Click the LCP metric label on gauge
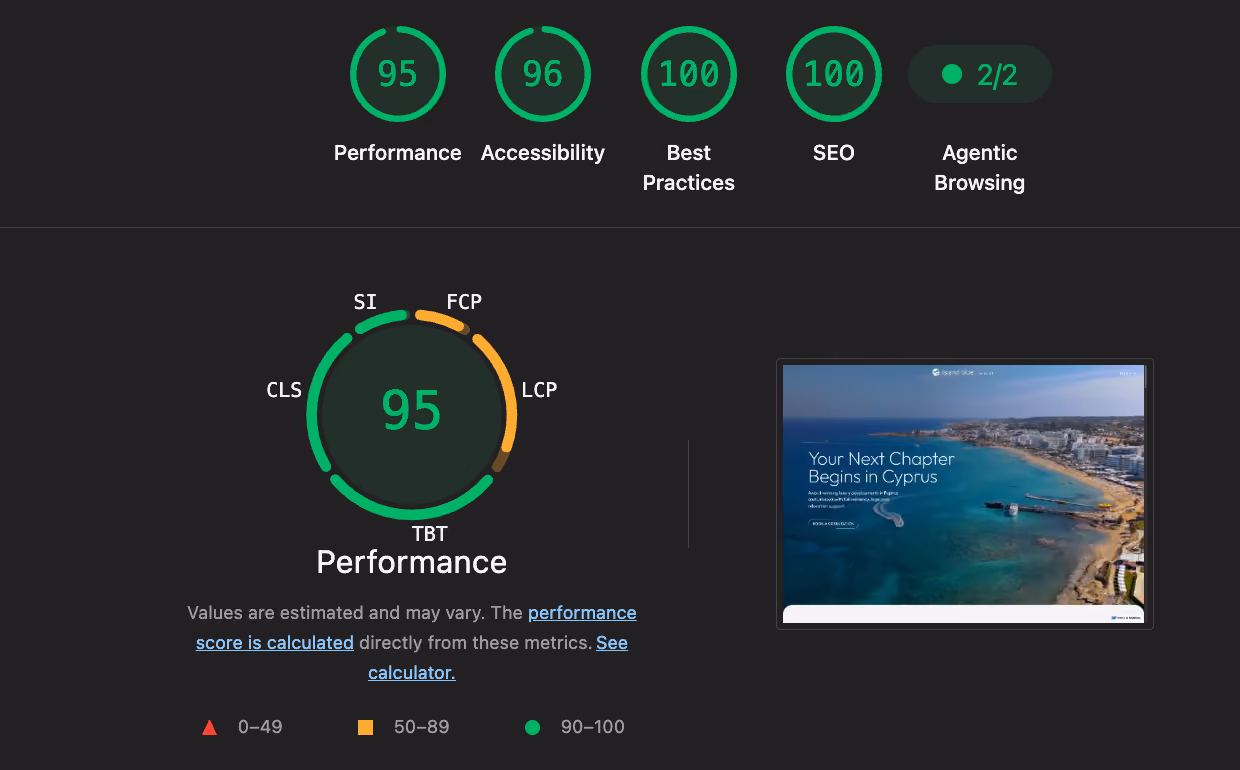1240x770 pixels. (x=539, y=390)
